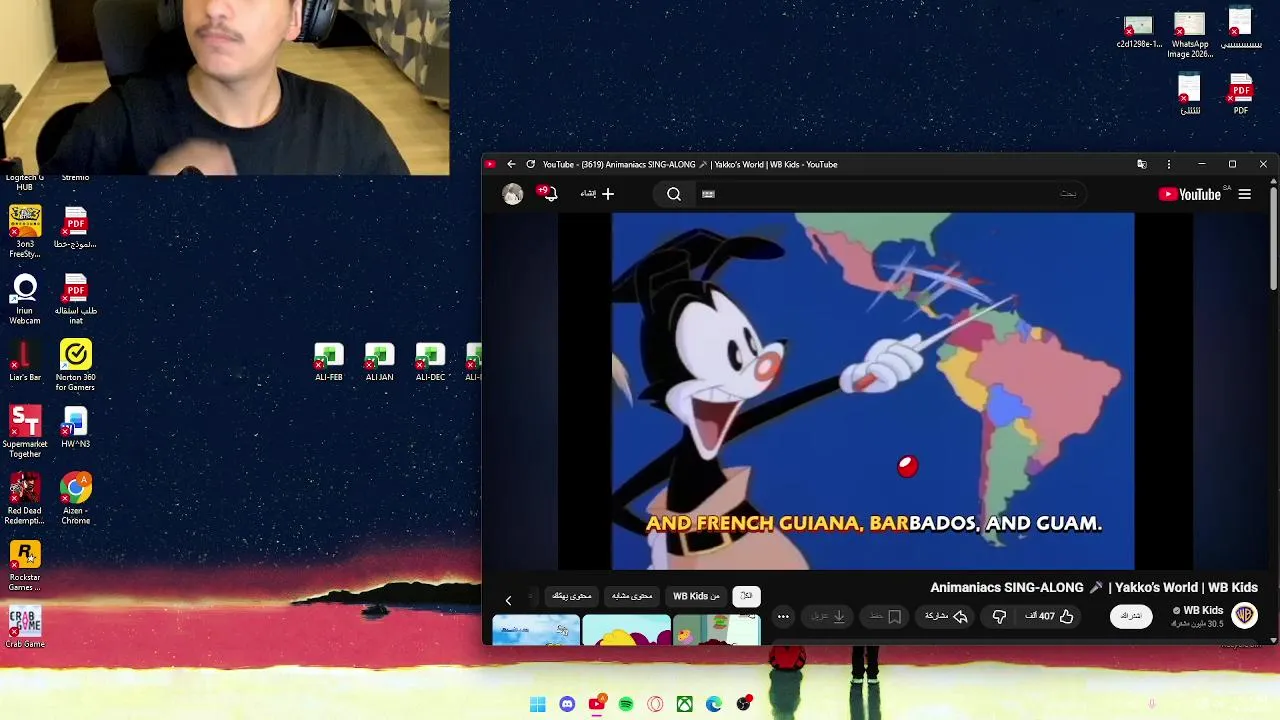Open Microsoft Edge from the taskbar
The width and height of the screenshot is (1280, 720).
click(x=714, y=704)
